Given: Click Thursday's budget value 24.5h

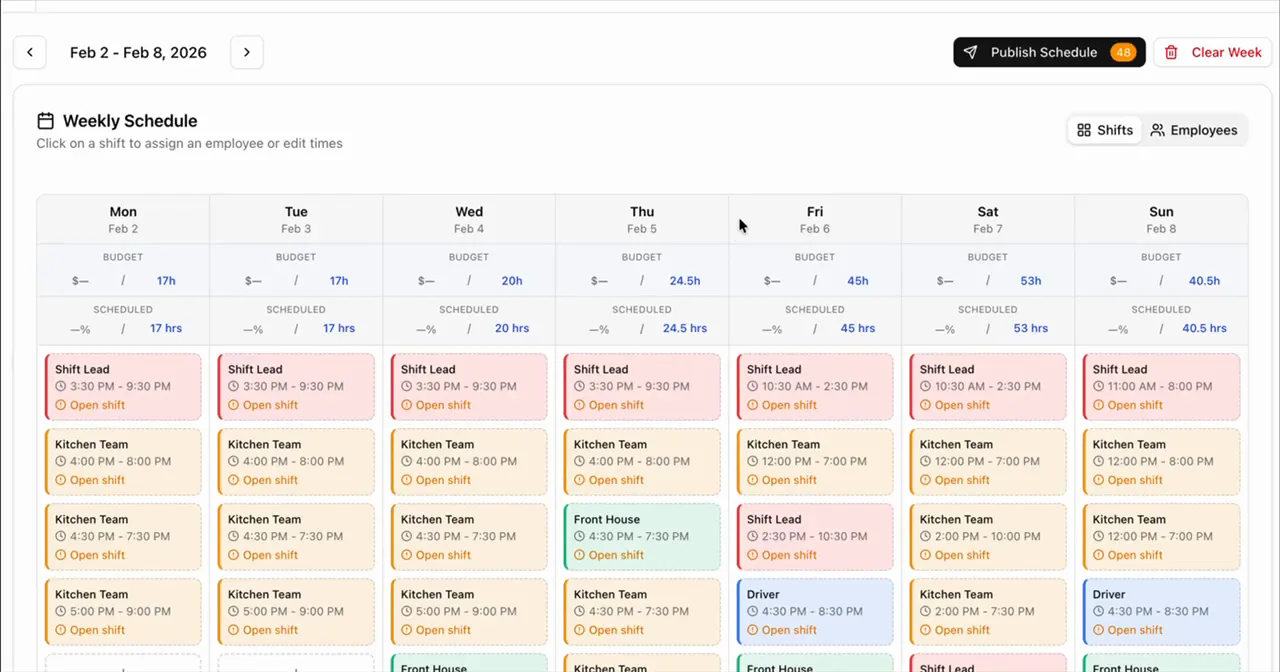Looking at the screenshot, I should point(685,281).
